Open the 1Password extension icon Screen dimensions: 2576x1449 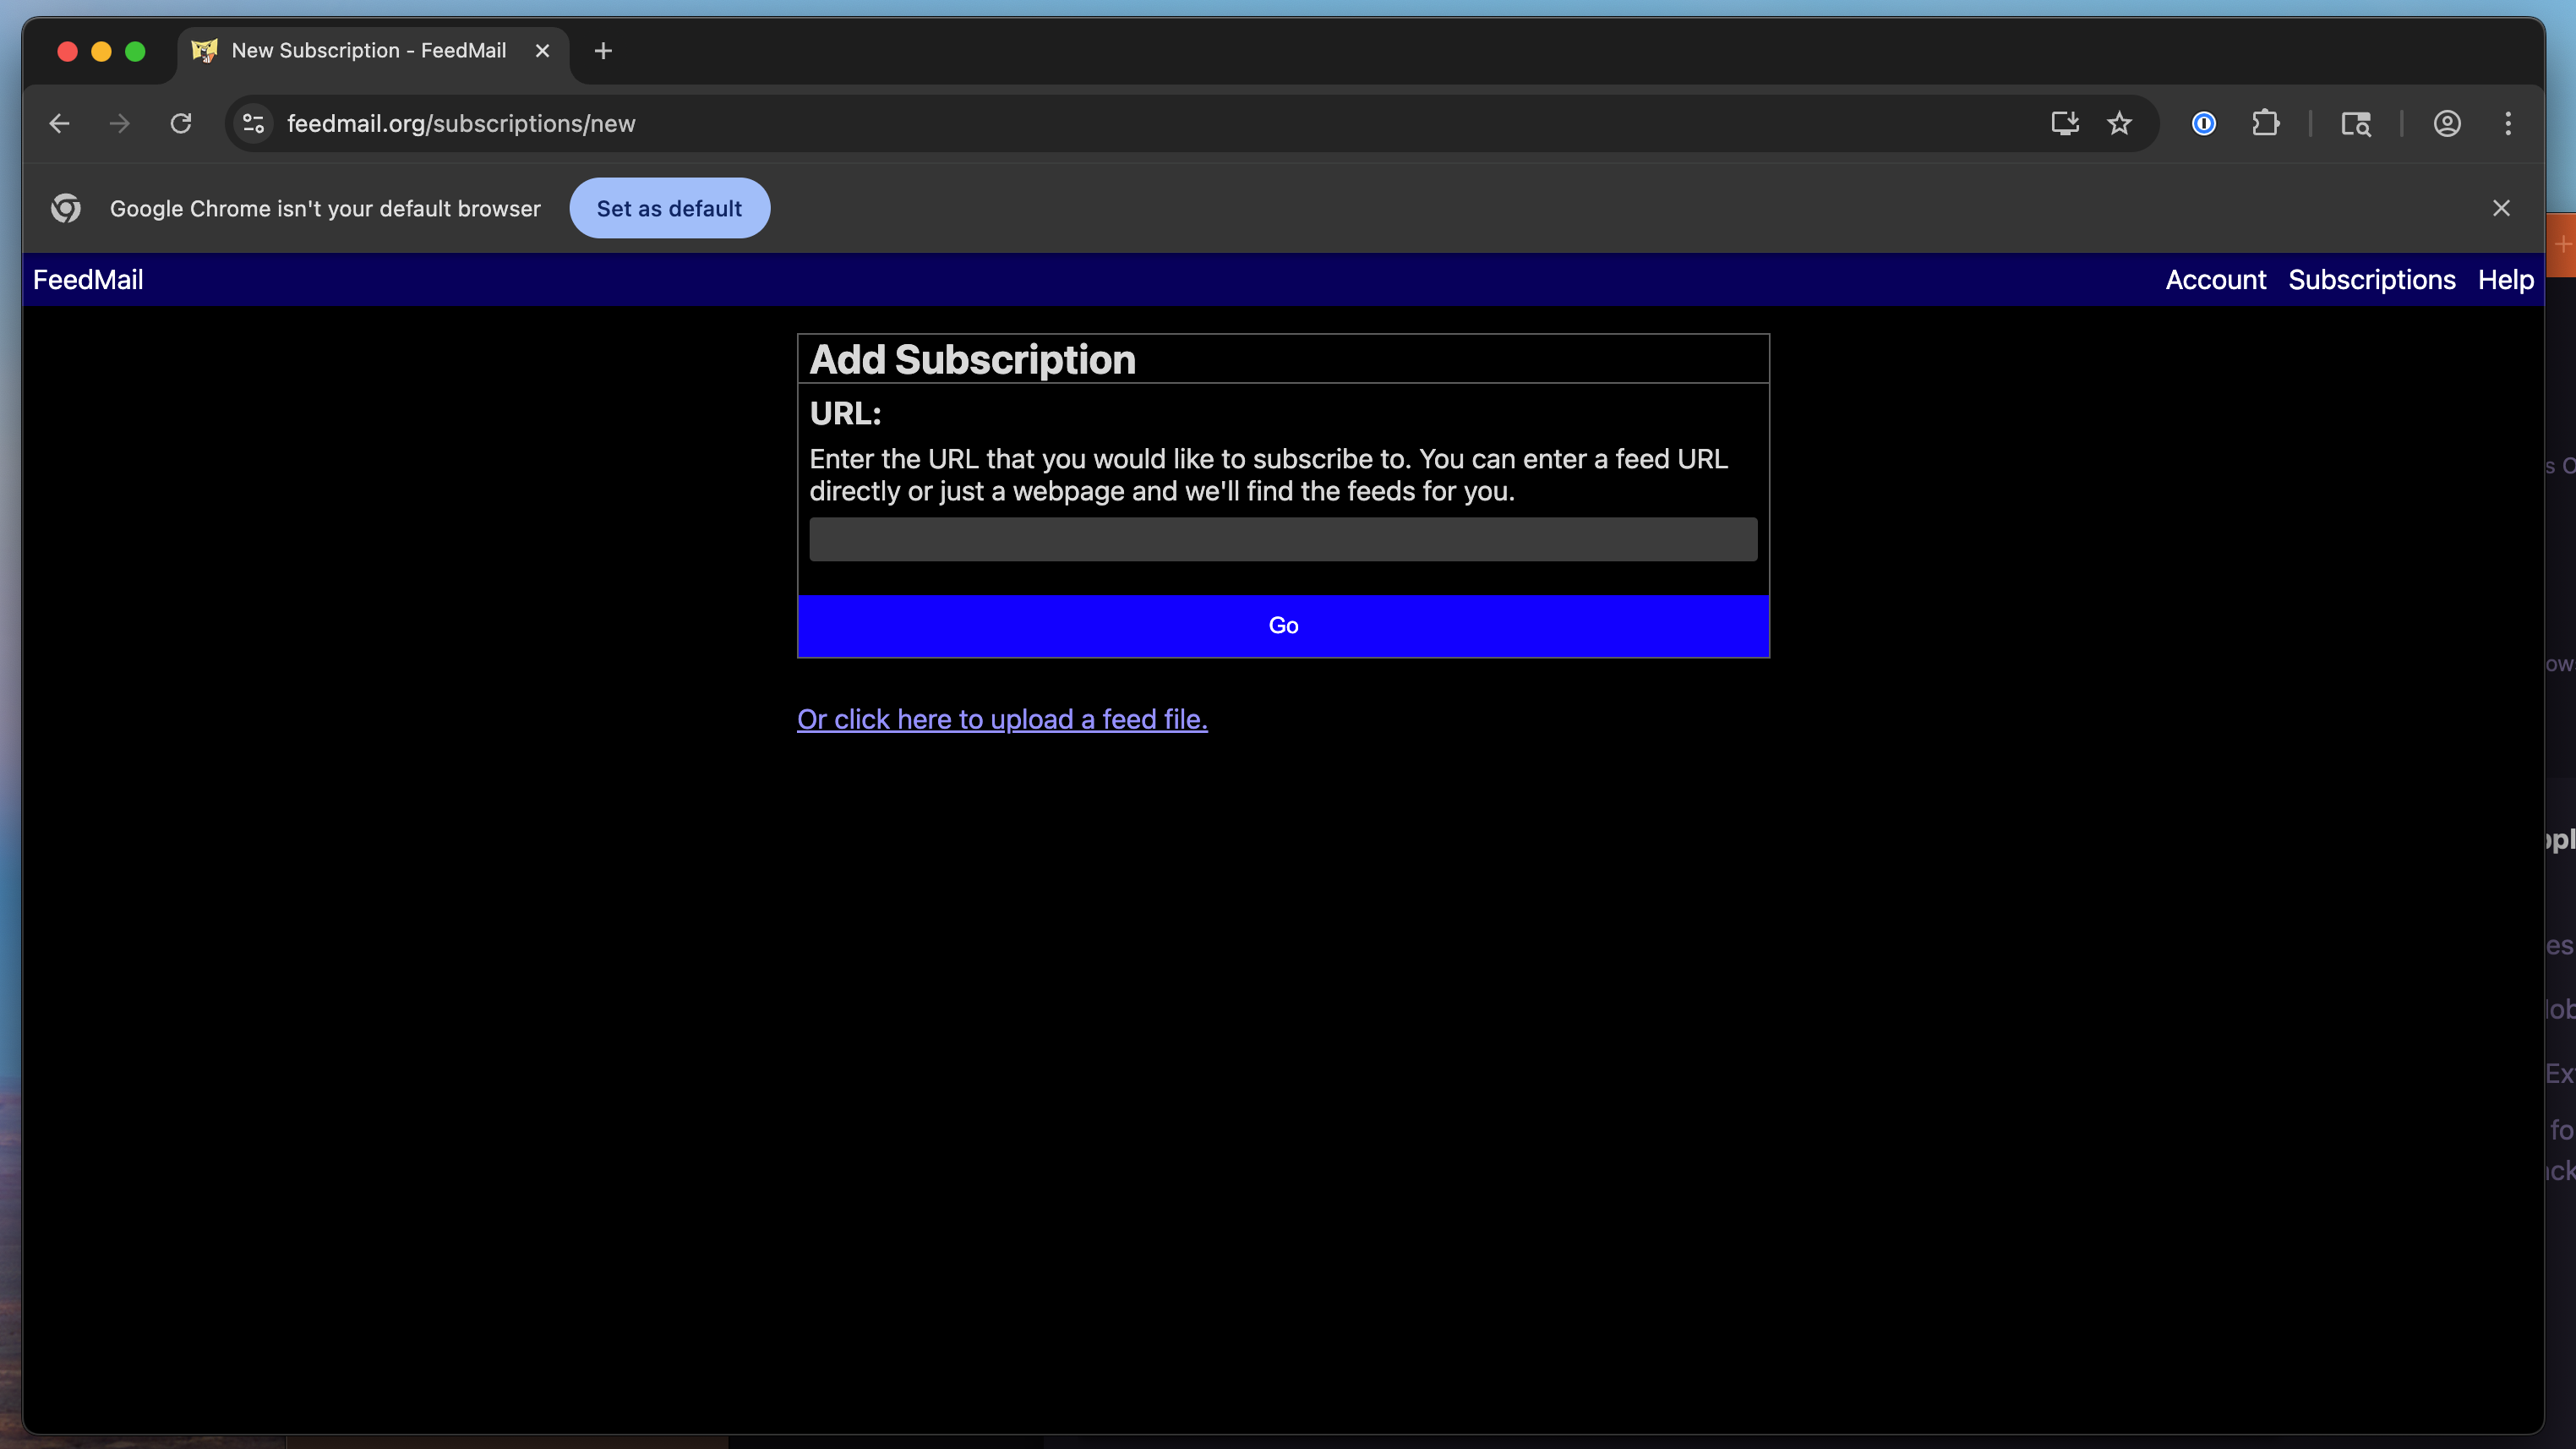coord(2204,123)
